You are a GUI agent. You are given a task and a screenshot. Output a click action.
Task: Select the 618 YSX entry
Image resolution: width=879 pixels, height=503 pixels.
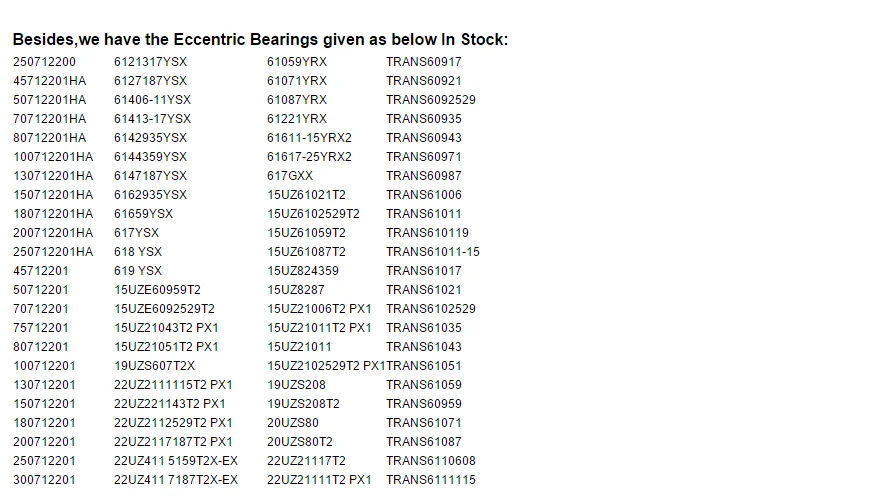(x=138, y=252)
